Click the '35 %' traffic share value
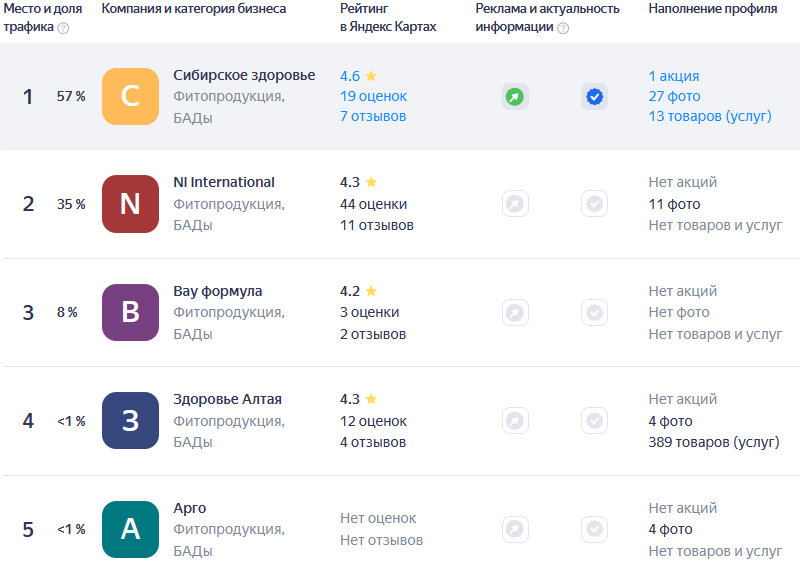The height and width of the screenshot is (580, 800). point(71,204)
